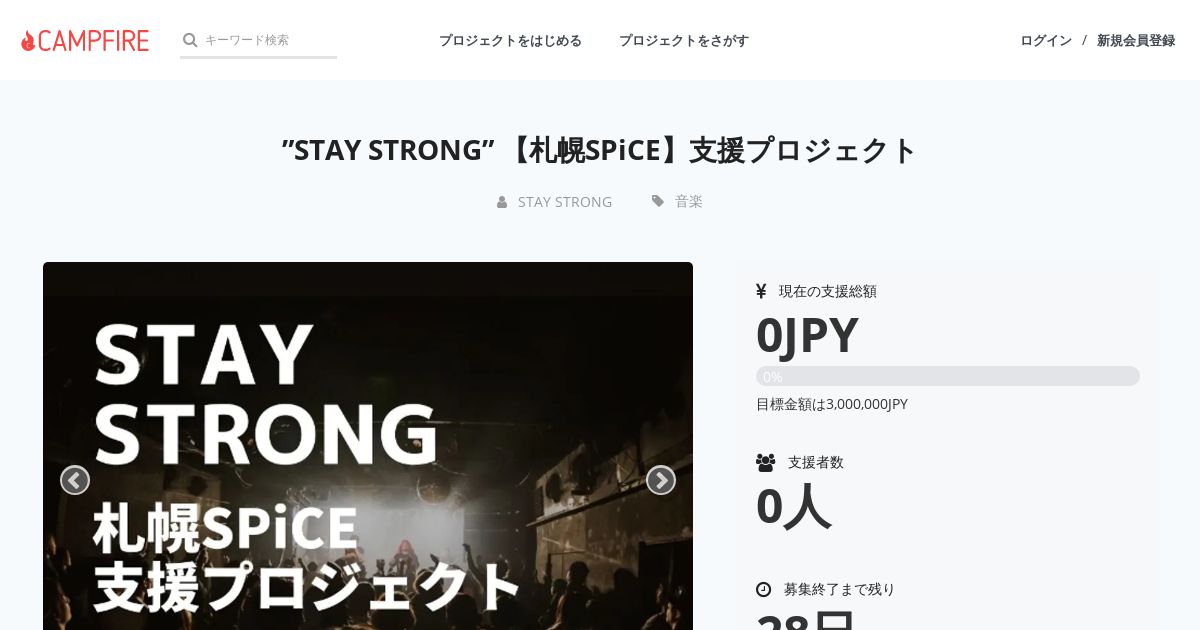Open プロジェクトをさがす menu item
The image size is (1200, 630).
684,40
